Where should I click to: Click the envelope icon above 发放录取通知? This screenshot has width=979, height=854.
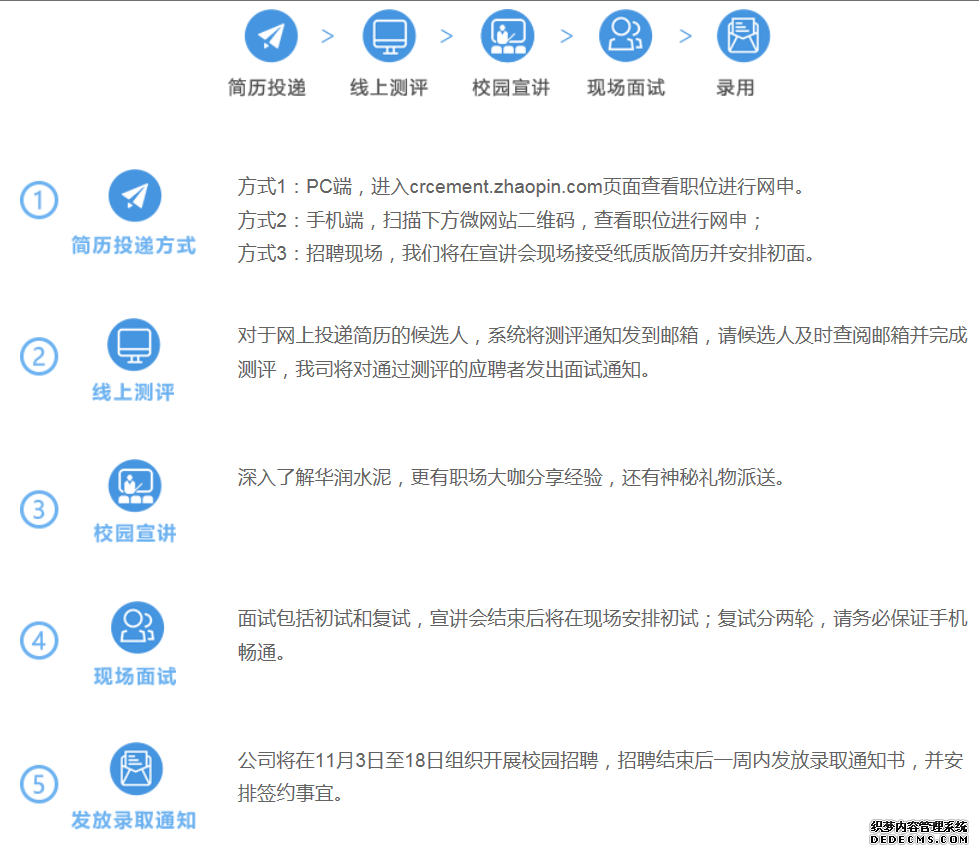point(136,769)
